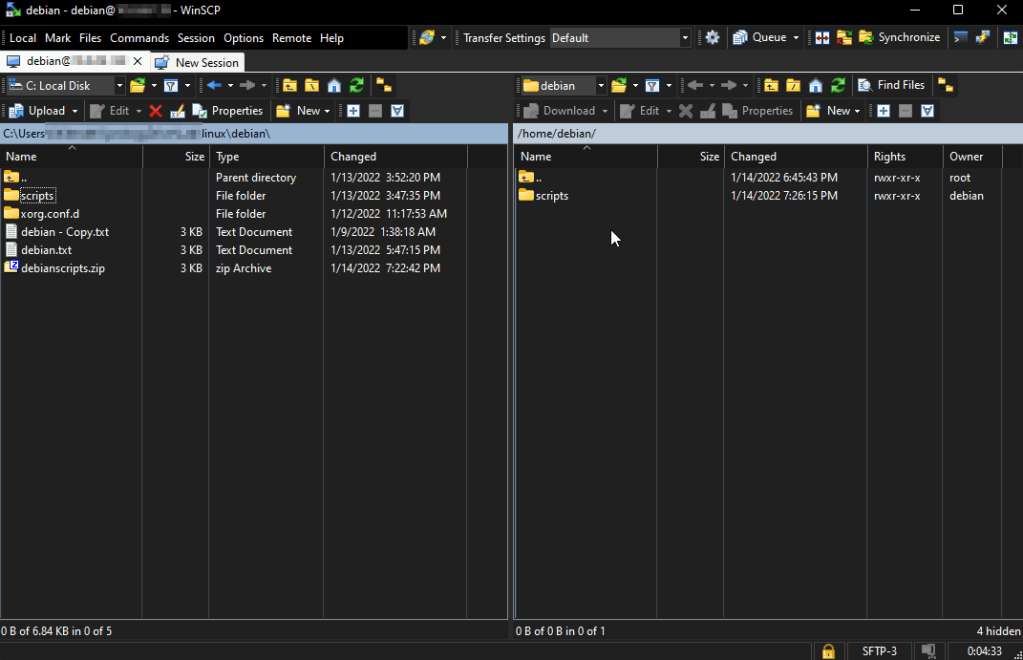Screen dimensions: 1023x660
Task: Expand the remote debian directory dropdown
Action: pos(600,86)
